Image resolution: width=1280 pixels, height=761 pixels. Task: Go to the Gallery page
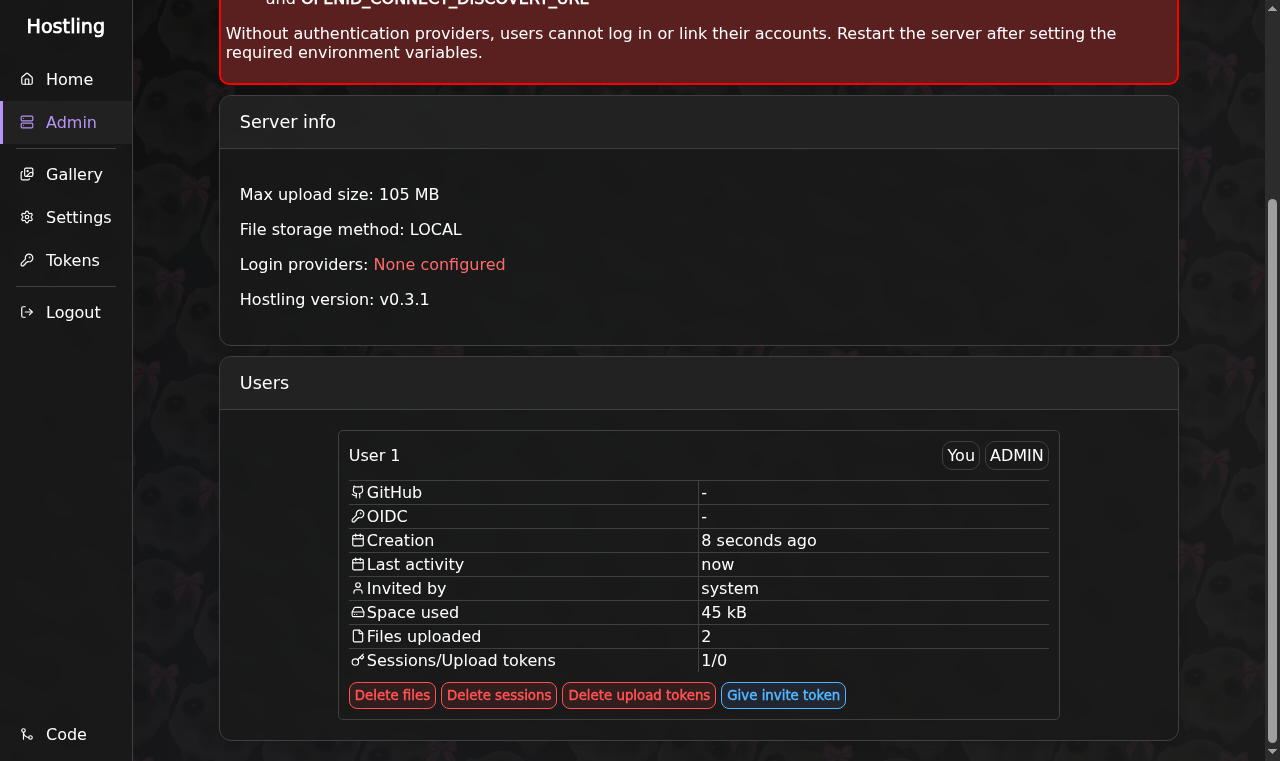click(x=66, y=174)
